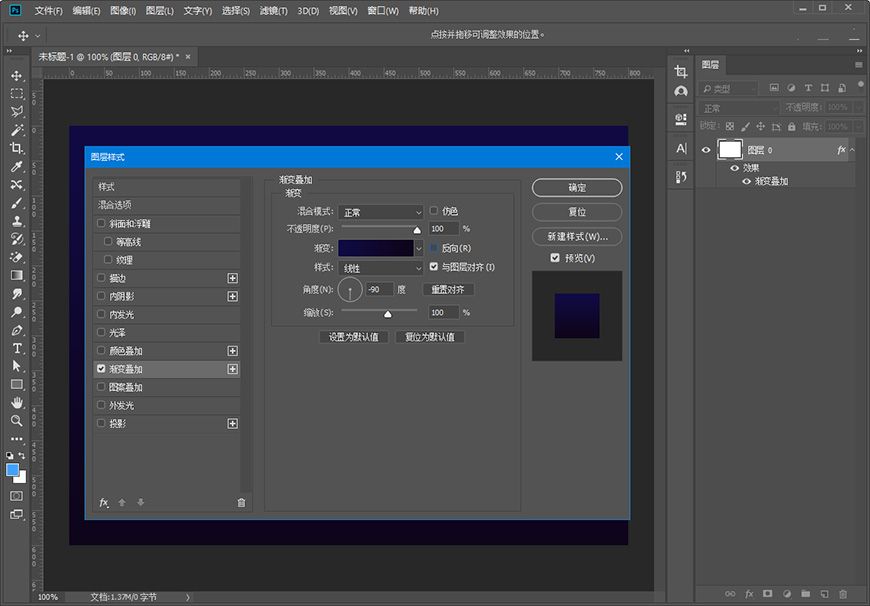This screenshot has height=606, width=870.
Task: Add another Stroke effect plus icon
Action: pos(232,278)
